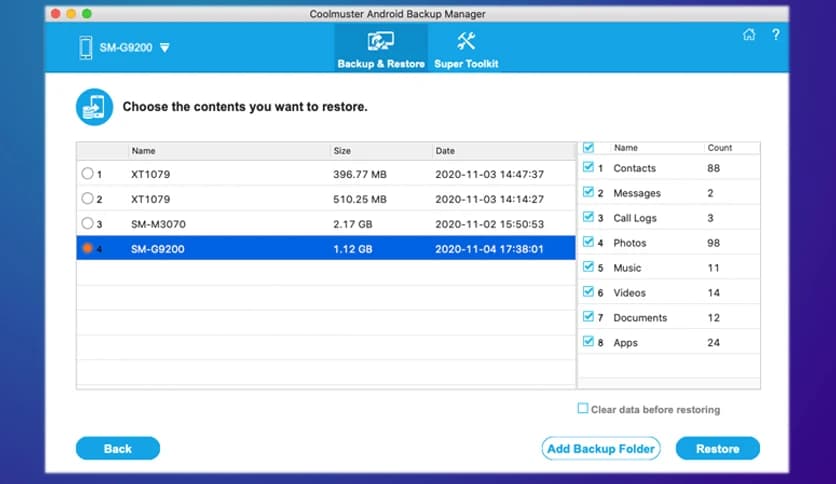Click date 2020-11-04 17:38:01 in selected row

(489, 249)
